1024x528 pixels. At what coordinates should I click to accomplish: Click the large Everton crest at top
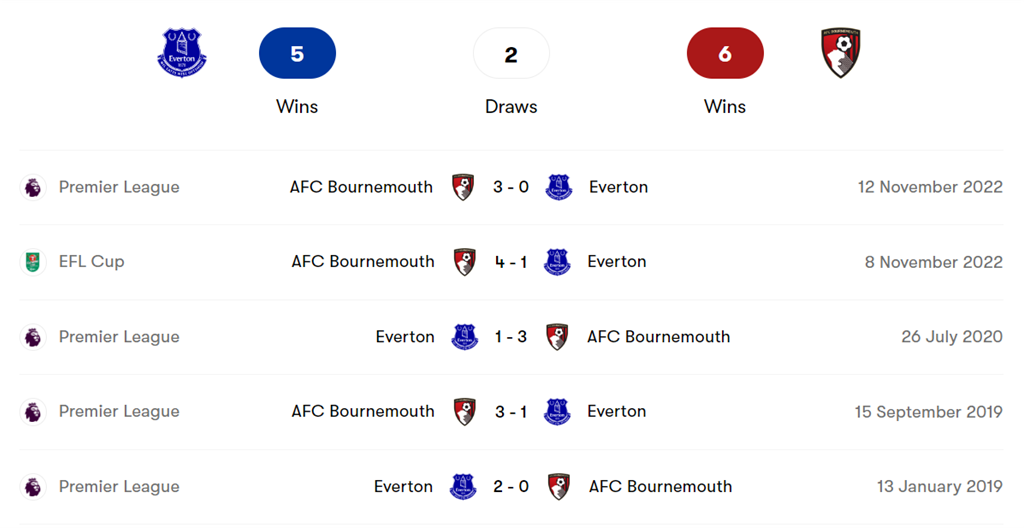(x=182, y=52)
